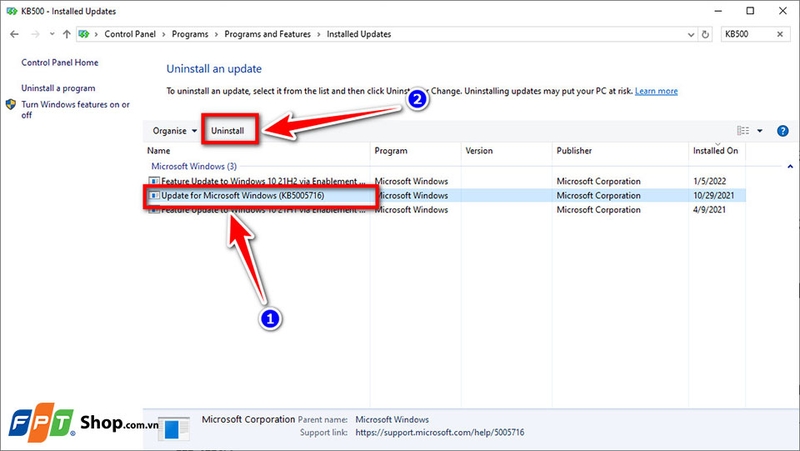Click the Control Panel icon in address bar

pos(84,34)
